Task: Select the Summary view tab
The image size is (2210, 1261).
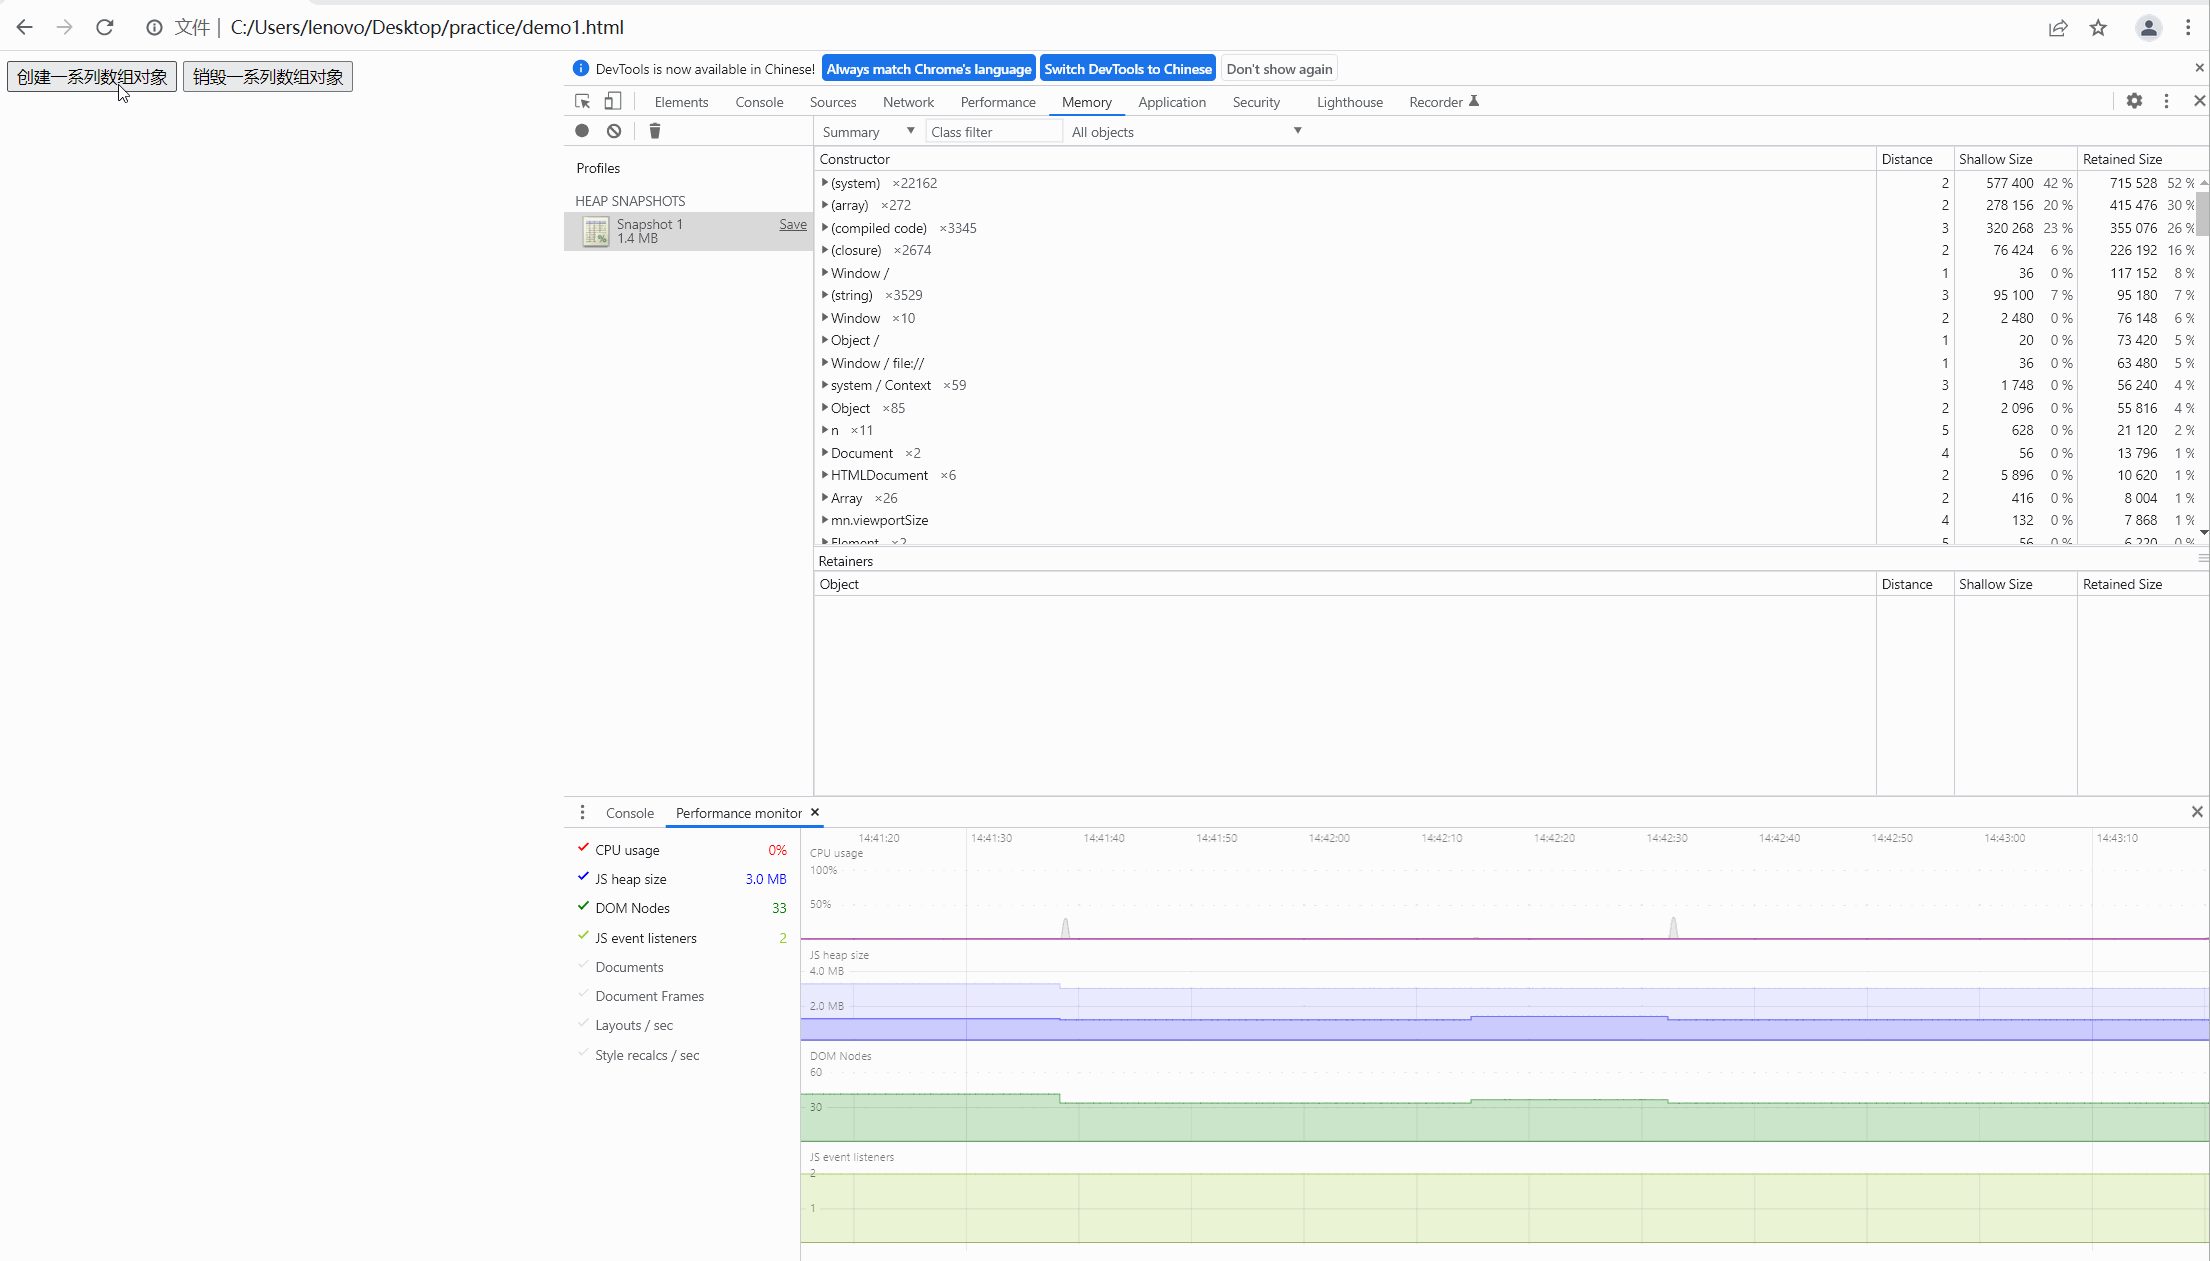Action: [x=865, y=132]
